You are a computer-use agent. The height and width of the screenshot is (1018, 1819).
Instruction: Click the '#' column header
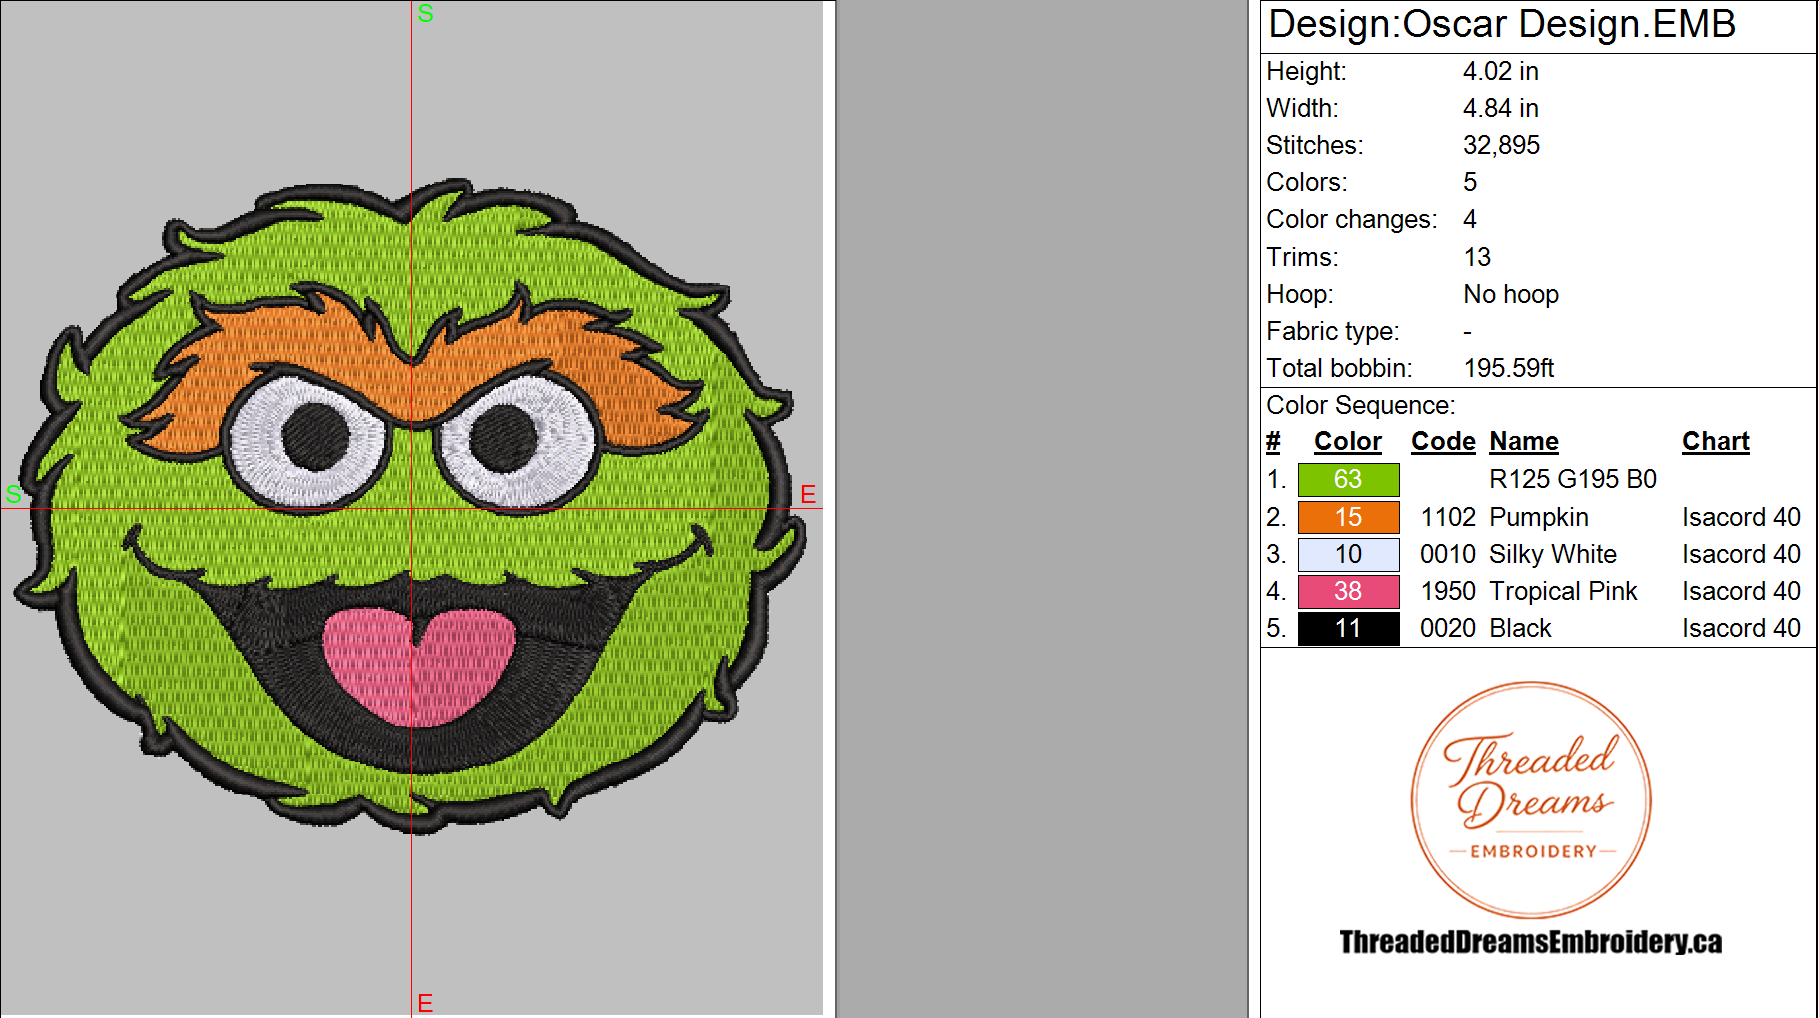[1273, 441]
